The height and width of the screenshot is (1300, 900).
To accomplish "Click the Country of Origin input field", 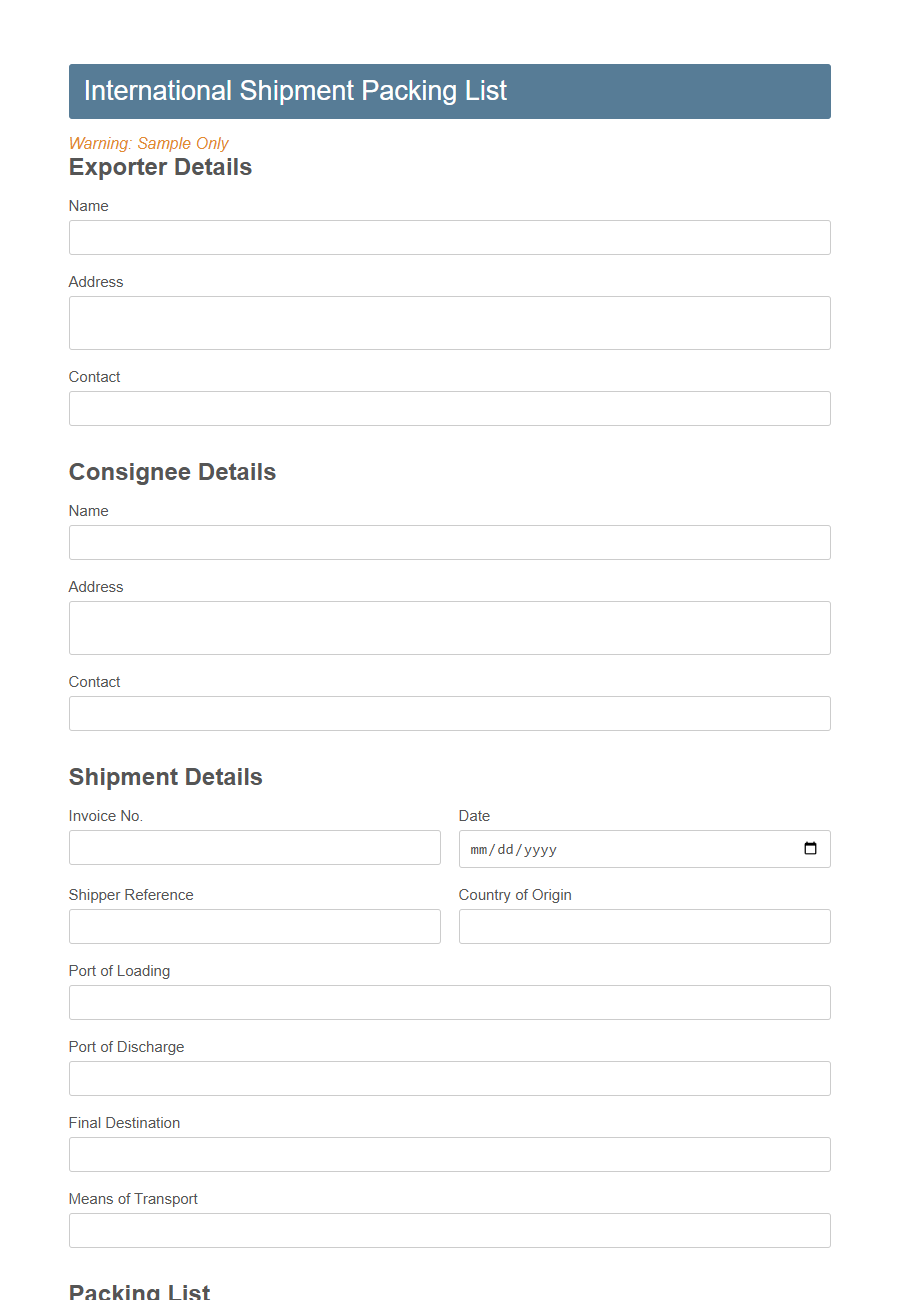I will (644, 926).
